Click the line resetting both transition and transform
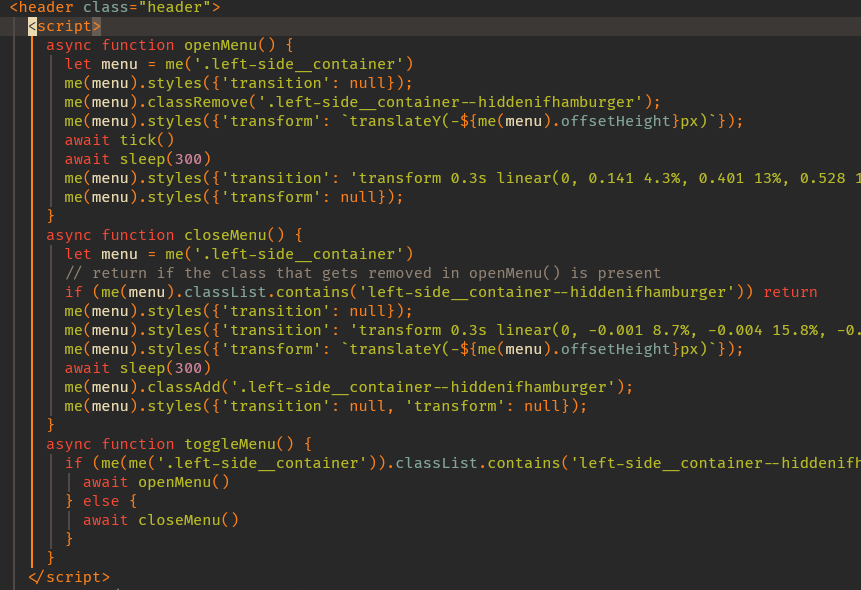 click(326, 406)
